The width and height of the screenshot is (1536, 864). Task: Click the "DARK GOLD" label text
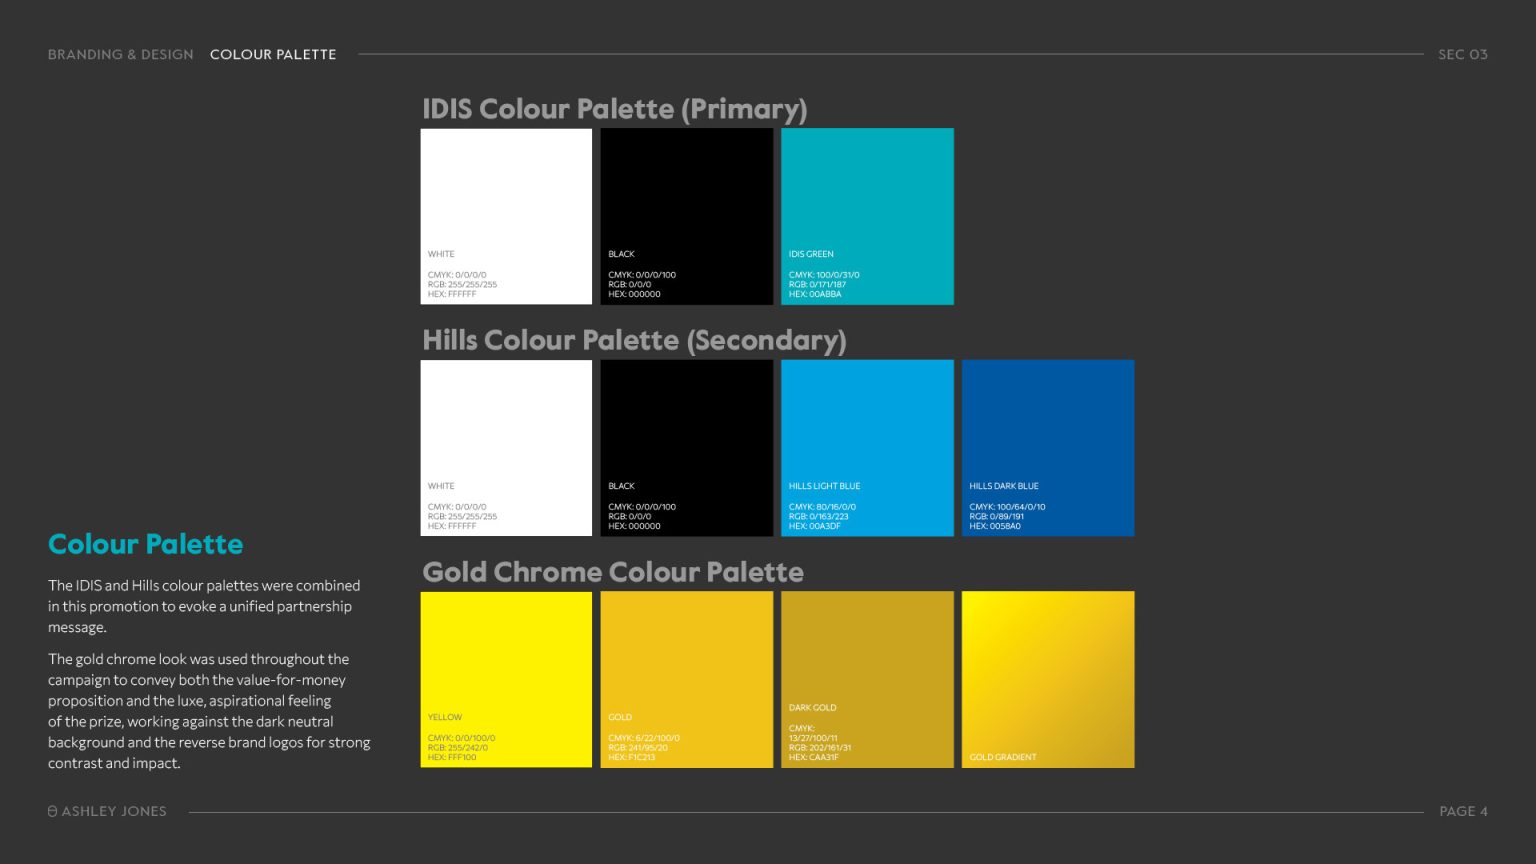coord(813,708)
